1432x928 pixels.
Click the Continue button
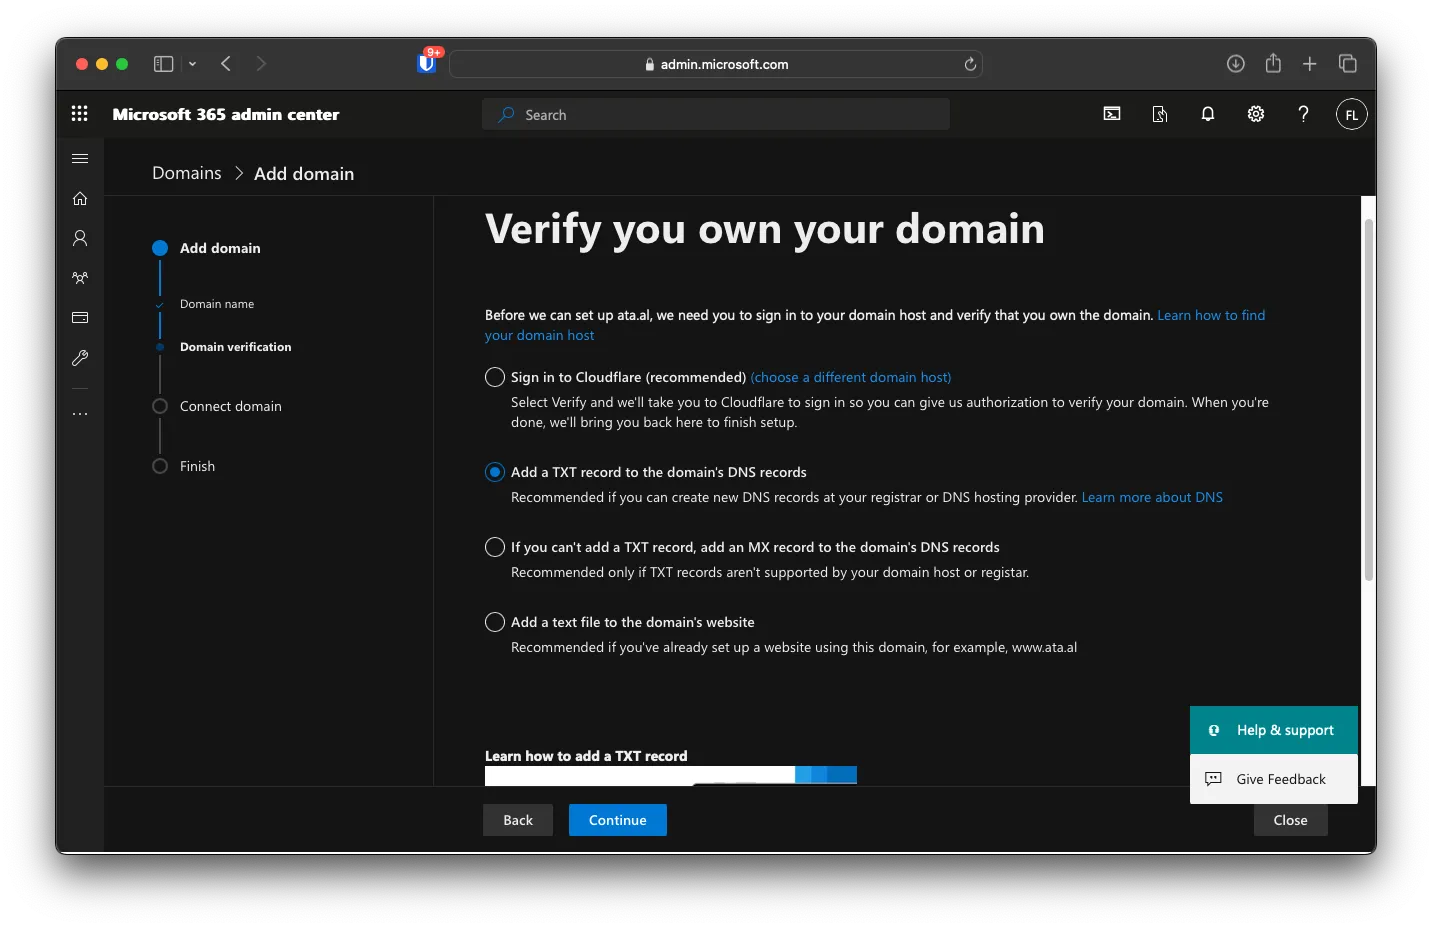pos(618,820)
